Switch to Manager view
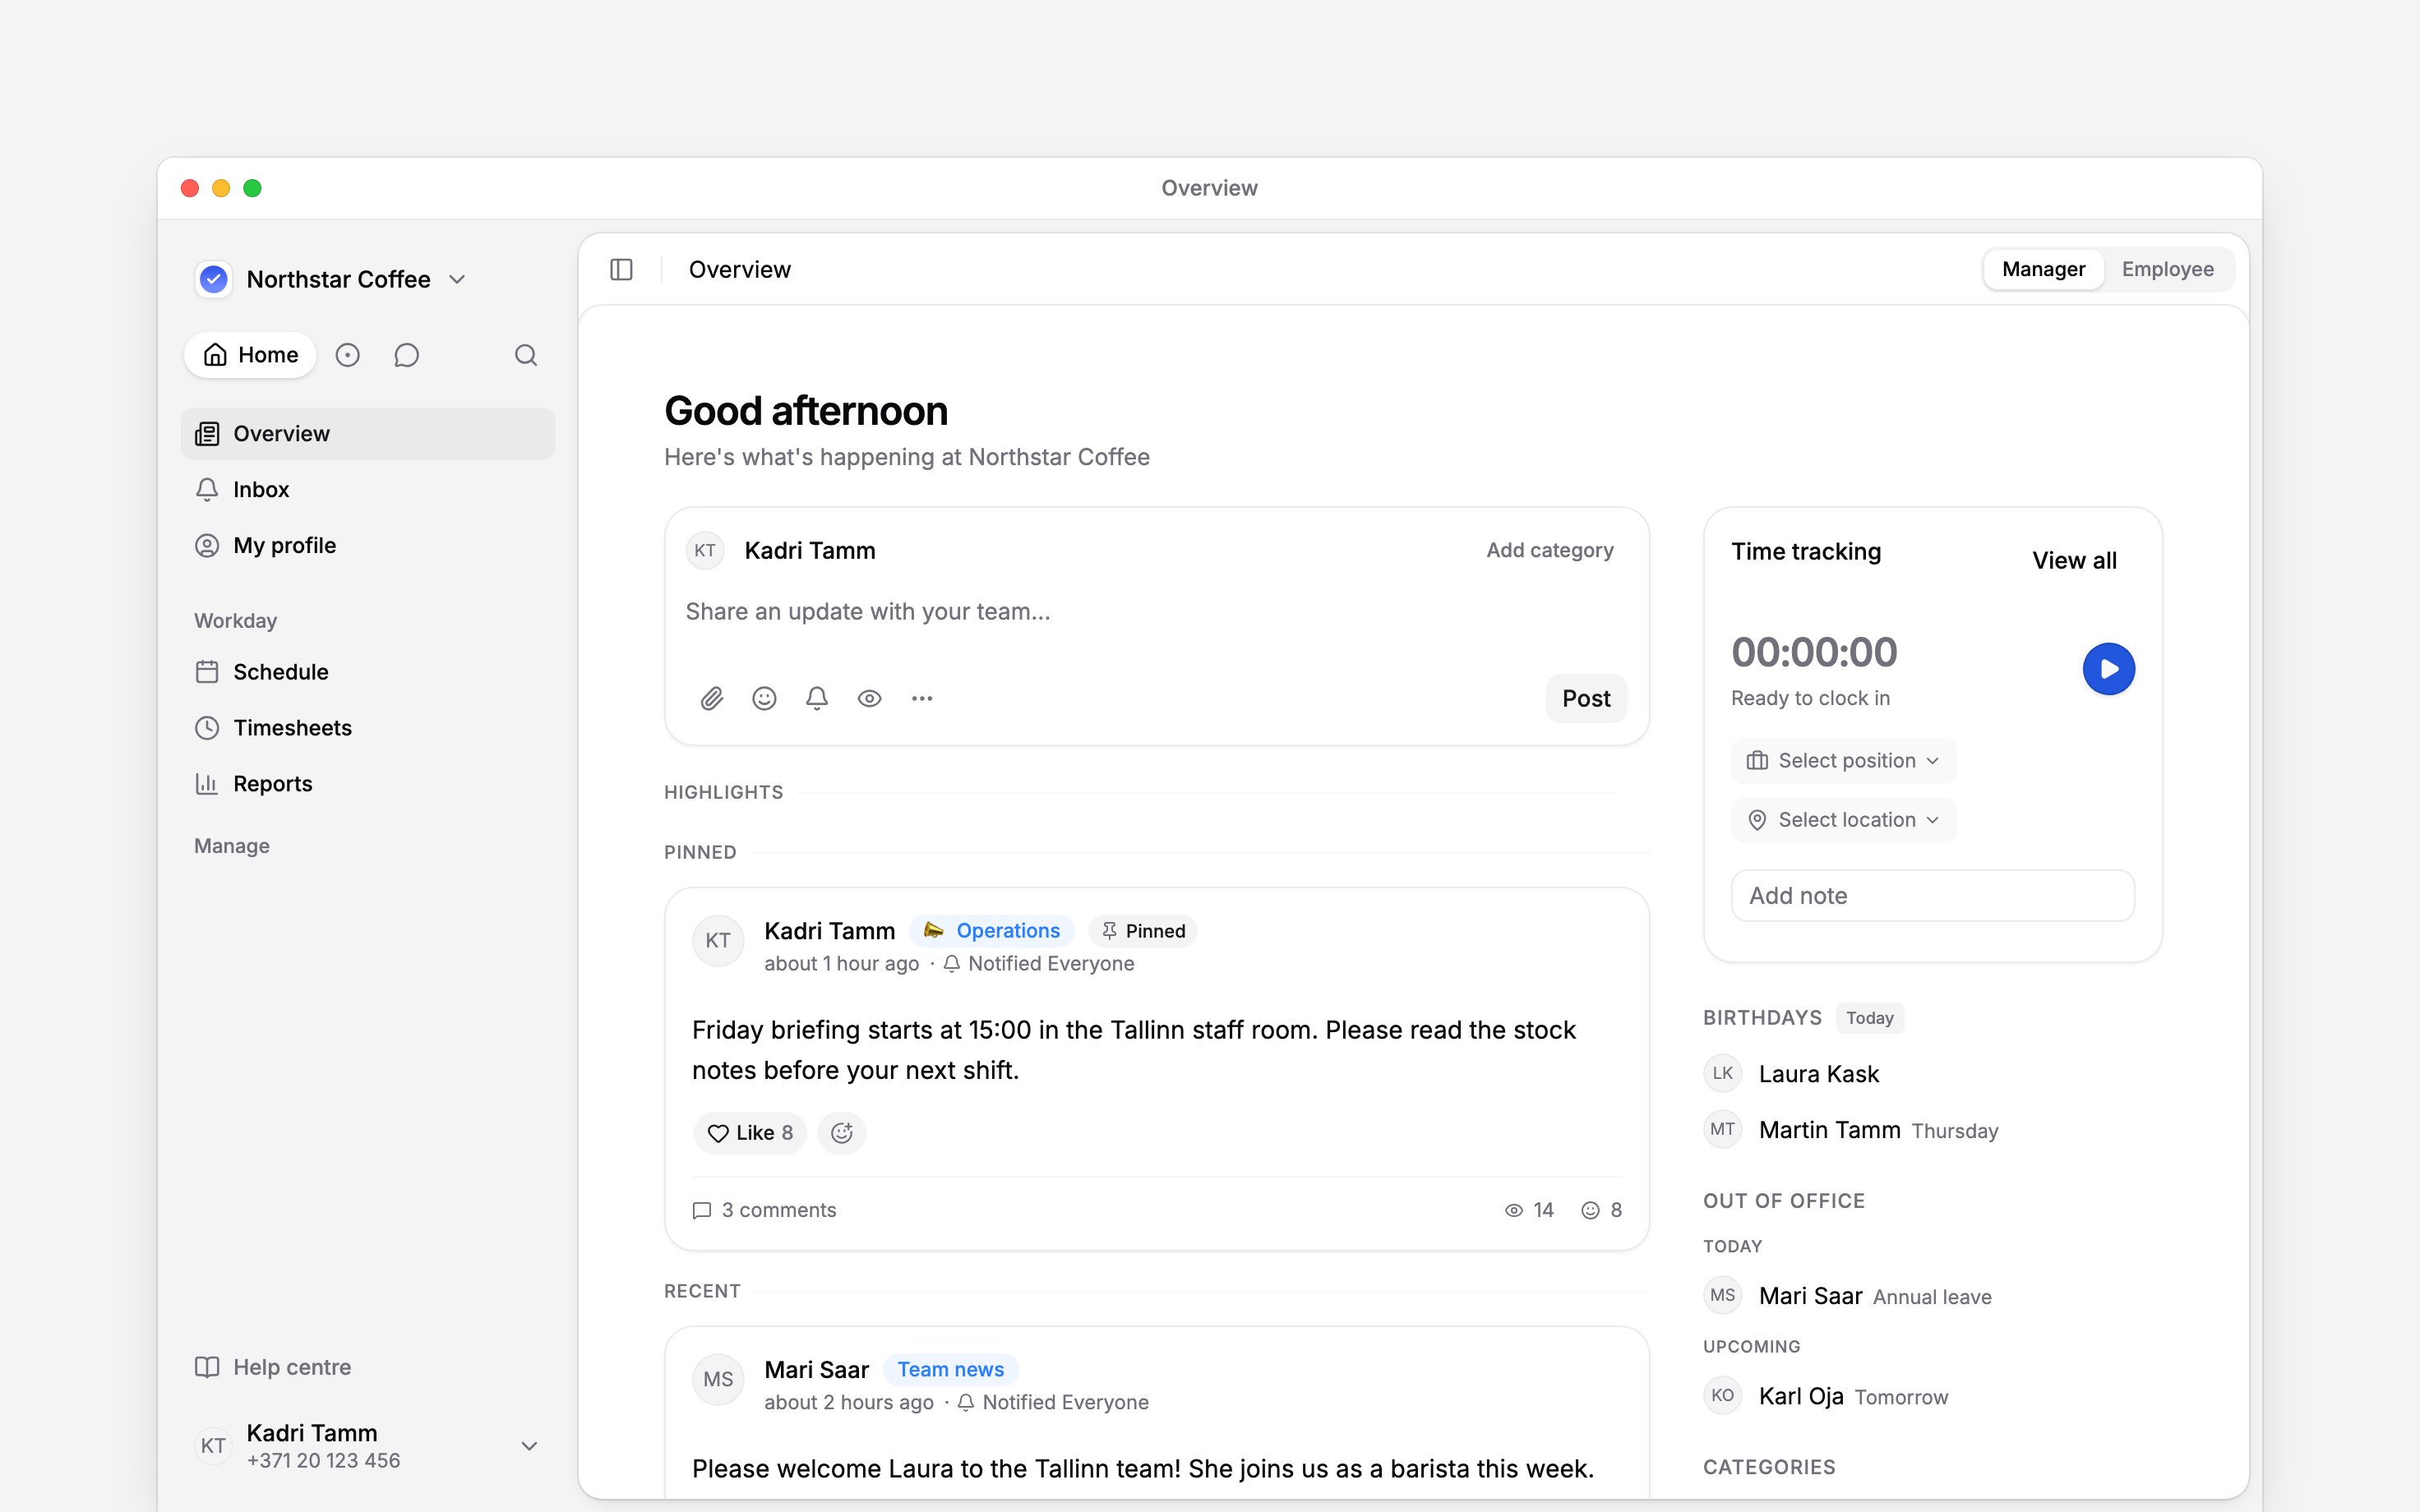 pos(2043,269)
